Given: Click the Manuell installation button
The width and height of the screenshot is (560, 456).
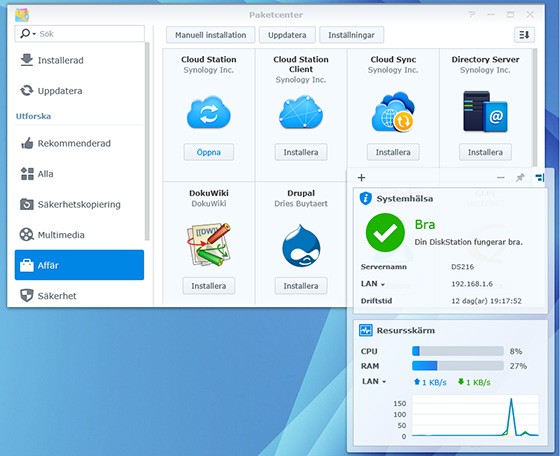Looking at the screenshot, I should tap(210, 35).
